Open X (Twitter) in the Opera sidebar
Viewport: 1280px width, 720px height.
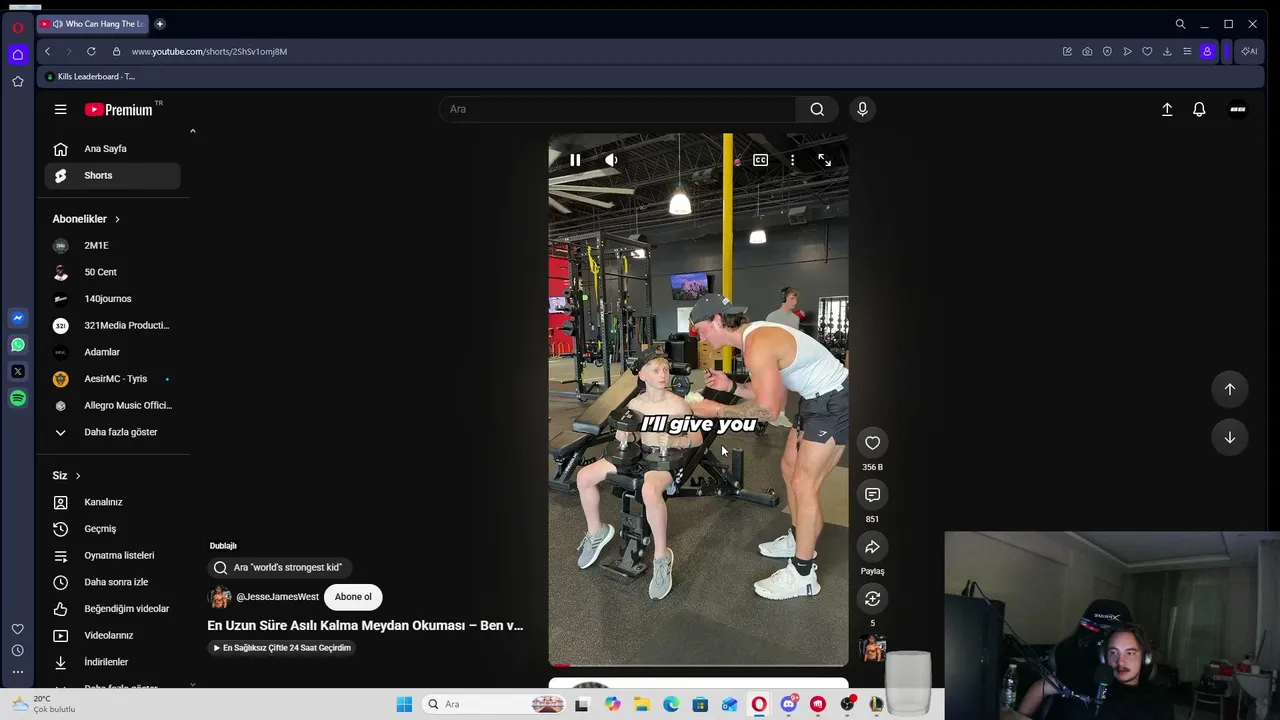click(x=18, y=372)
